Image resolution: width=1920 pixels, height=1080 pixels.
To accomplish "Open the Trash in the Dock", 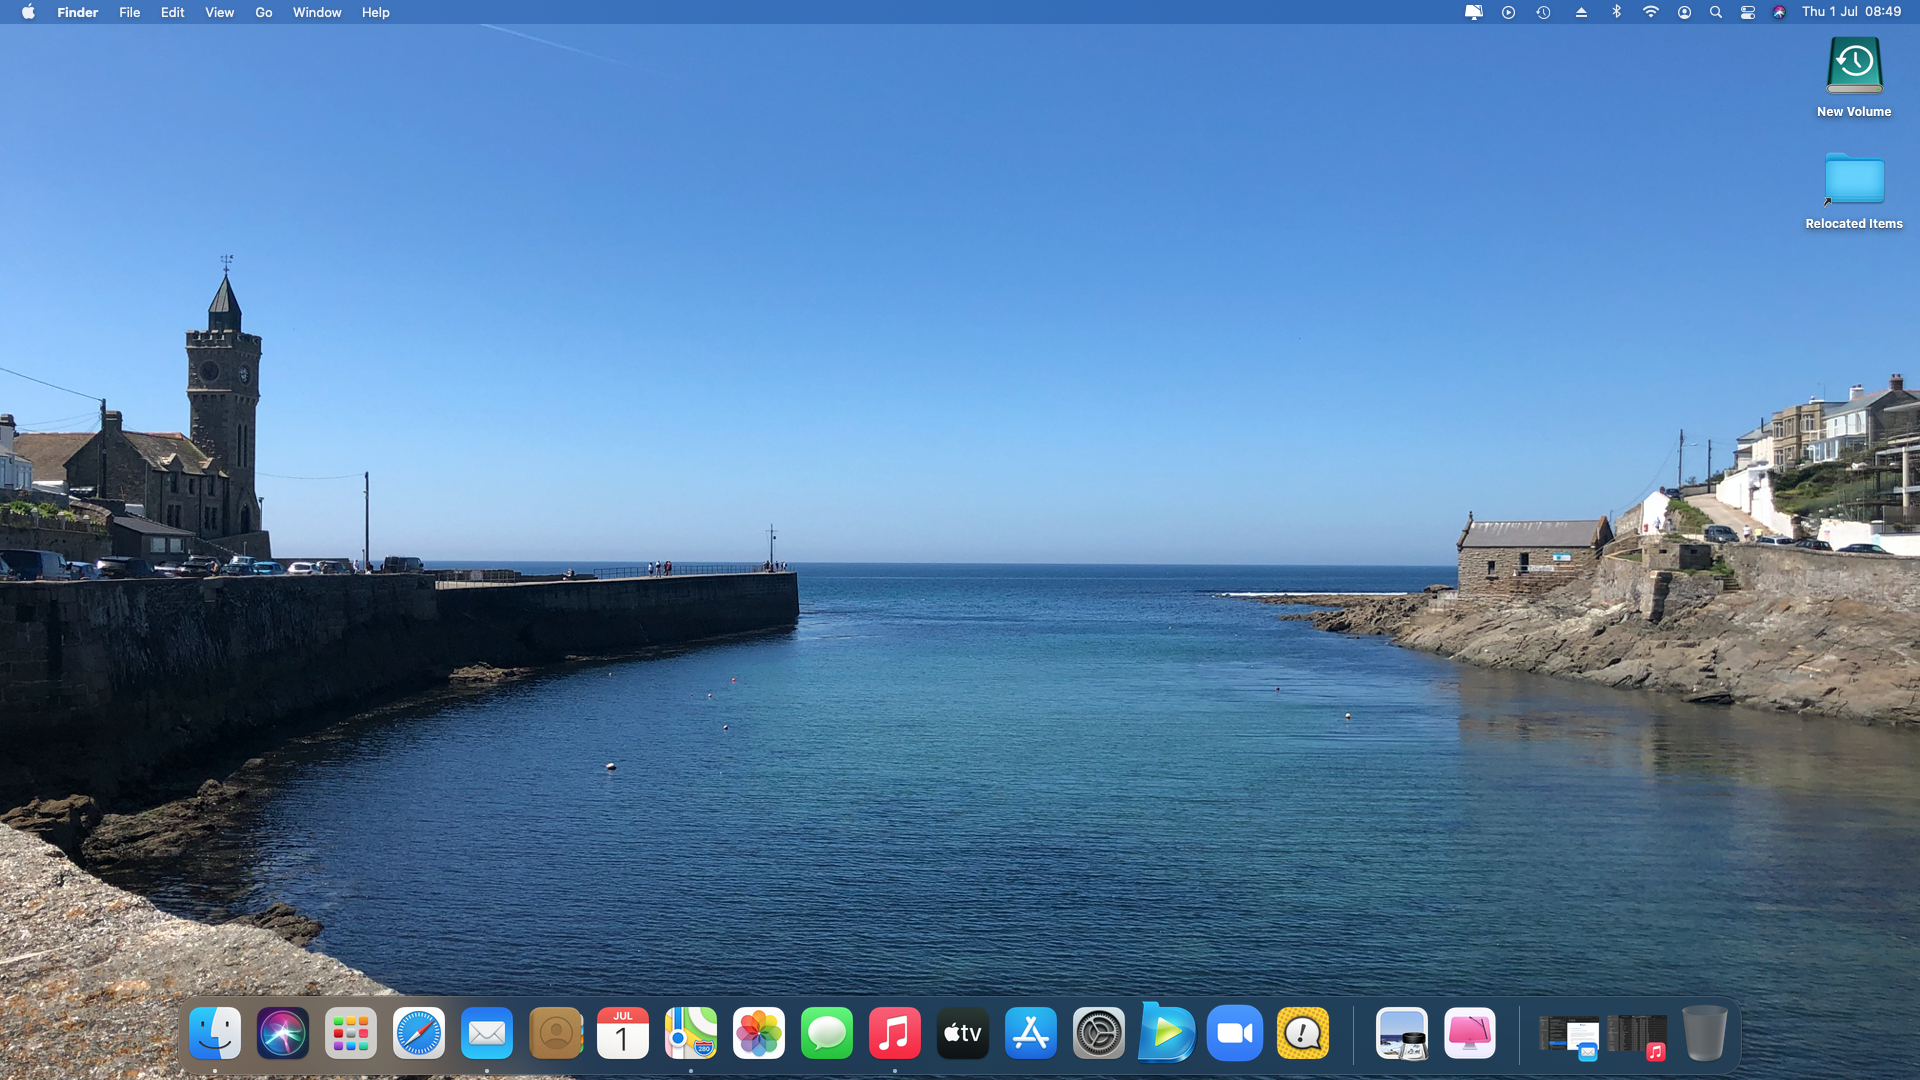I will point(1704,1033).
